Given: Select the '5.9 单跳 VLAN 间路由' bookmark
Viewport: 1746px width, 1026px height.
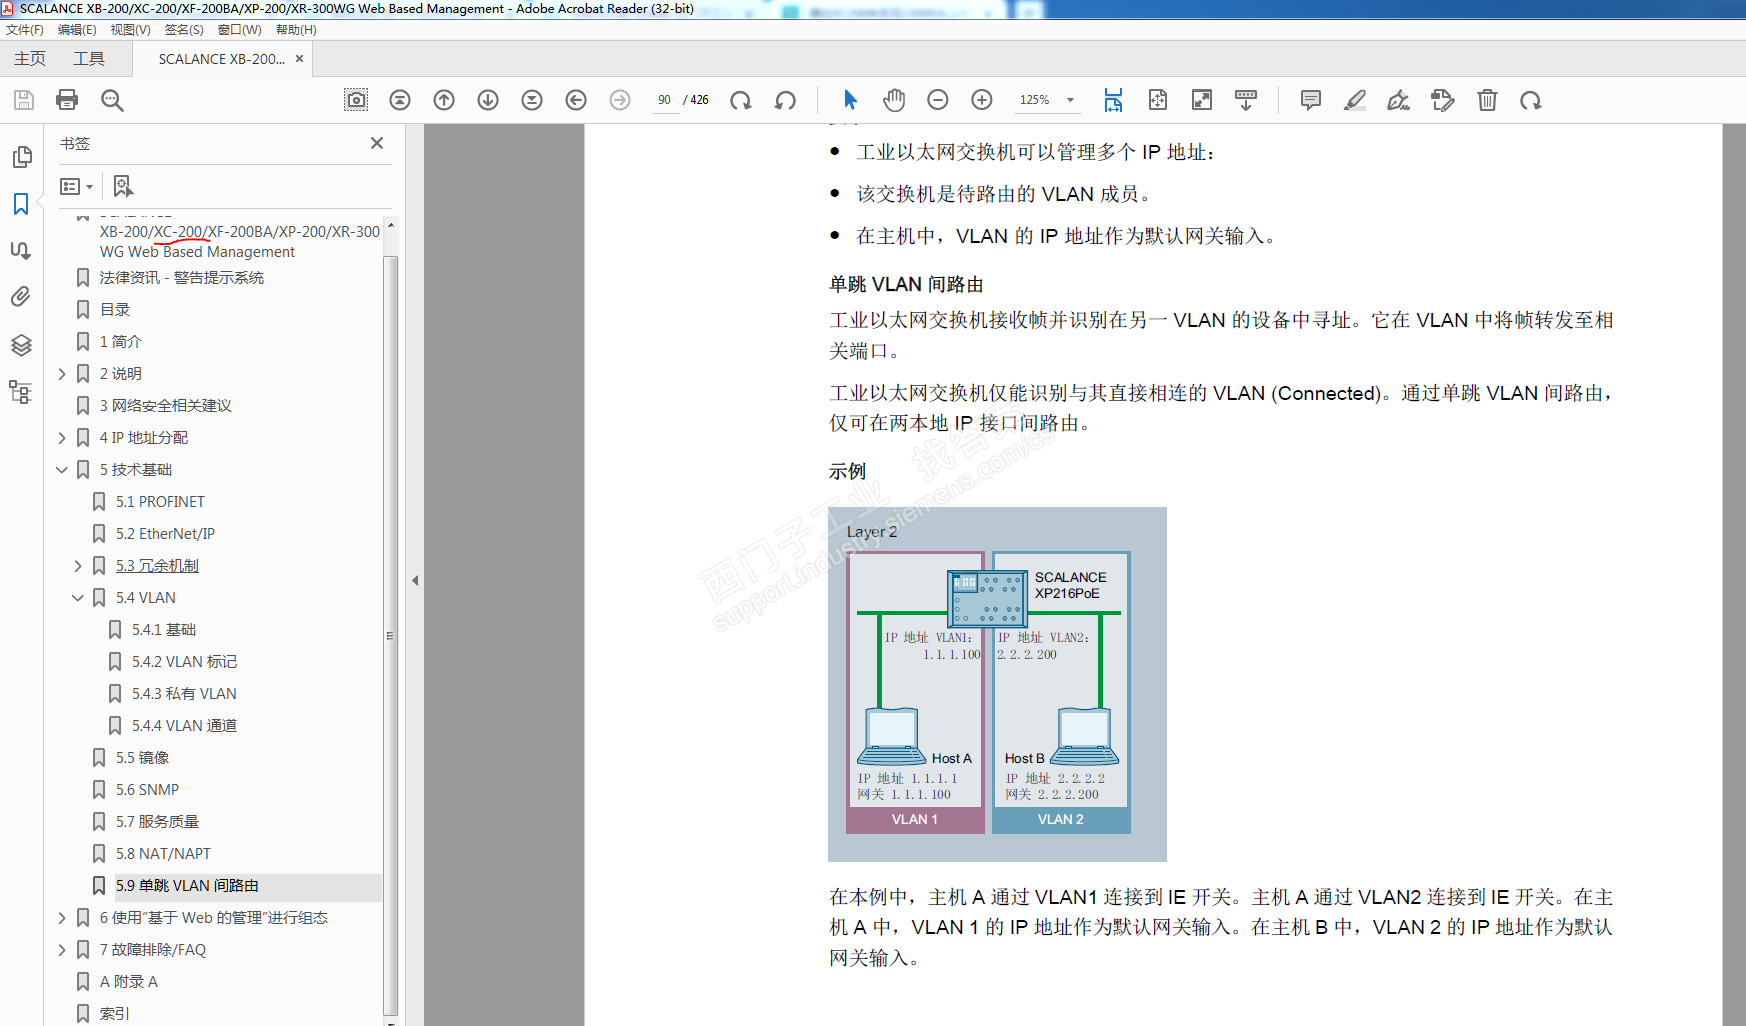Looking at the screenshot, I should tap(187, 886).
